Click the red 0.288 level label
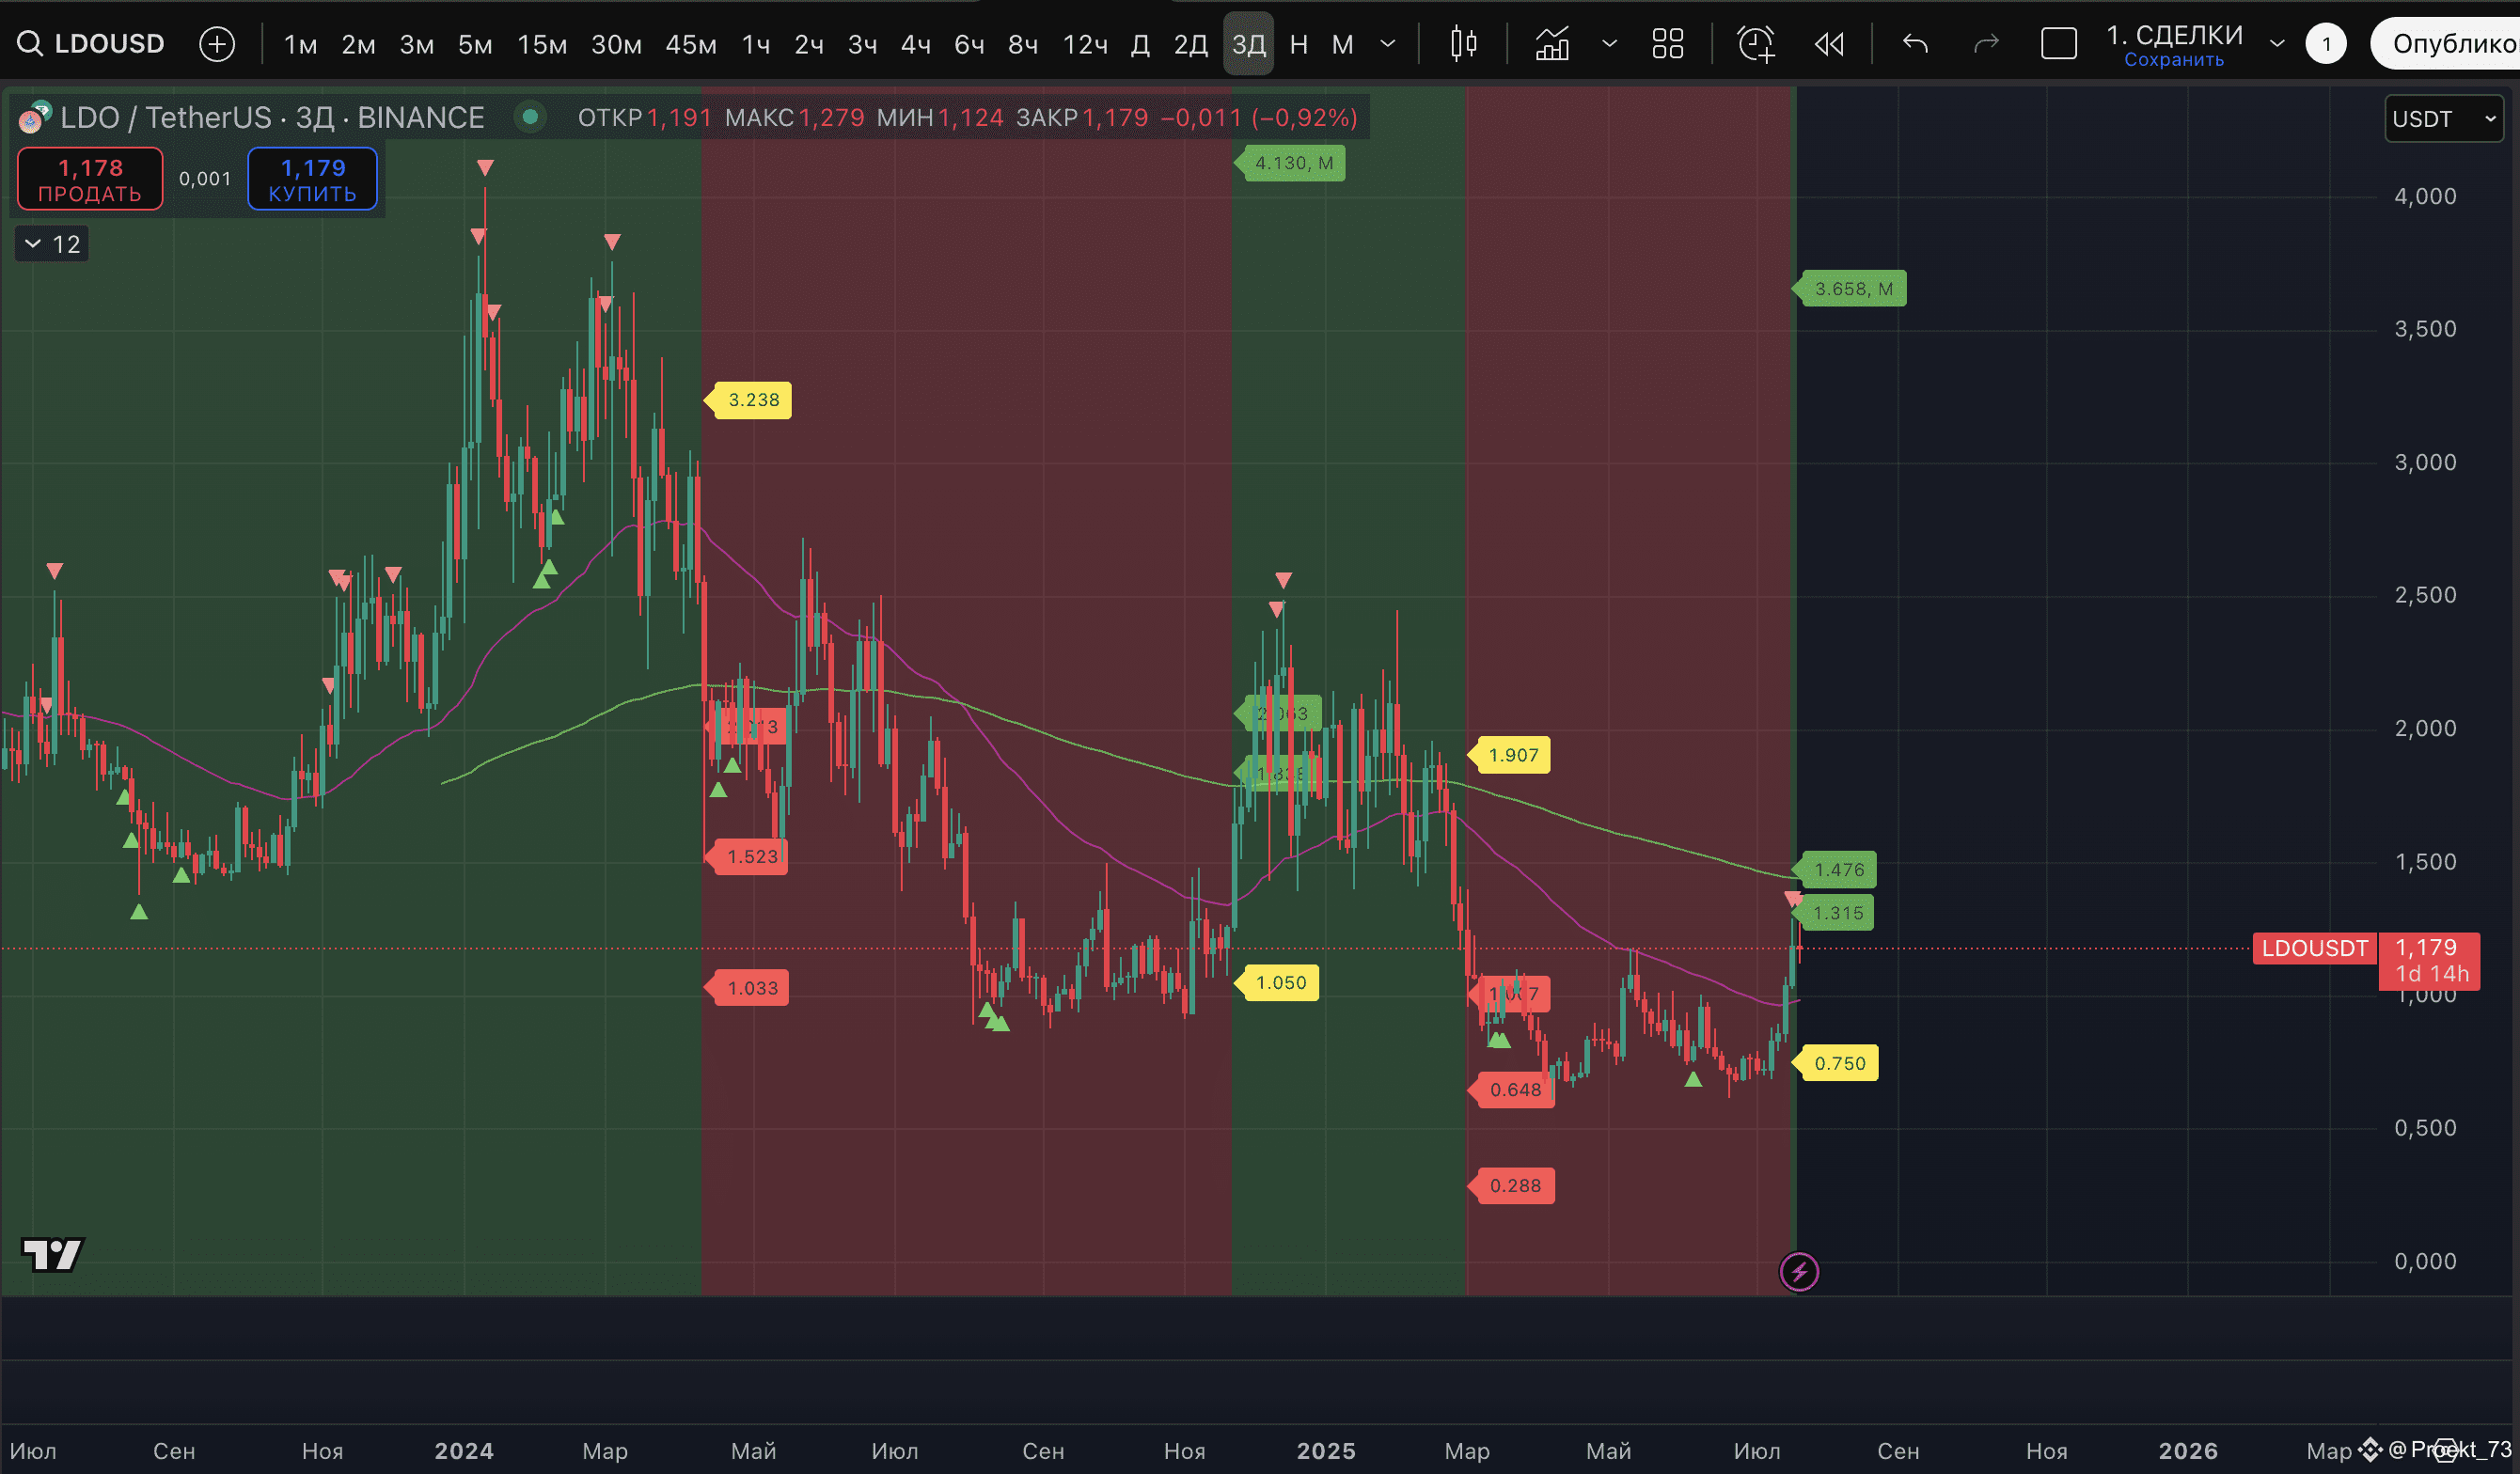 (1511, 1186)
